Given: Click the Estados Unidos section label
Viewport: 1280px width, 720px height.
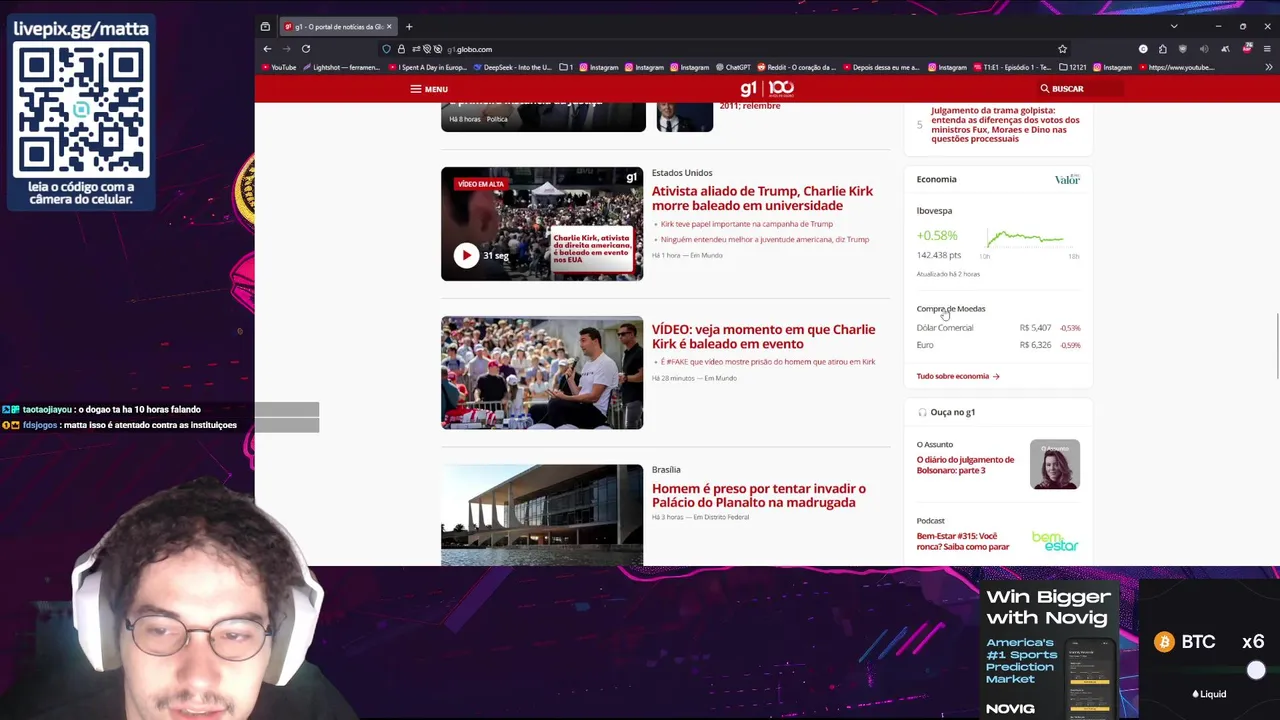Looking at the screenshot, I should [x=682, y=173].
